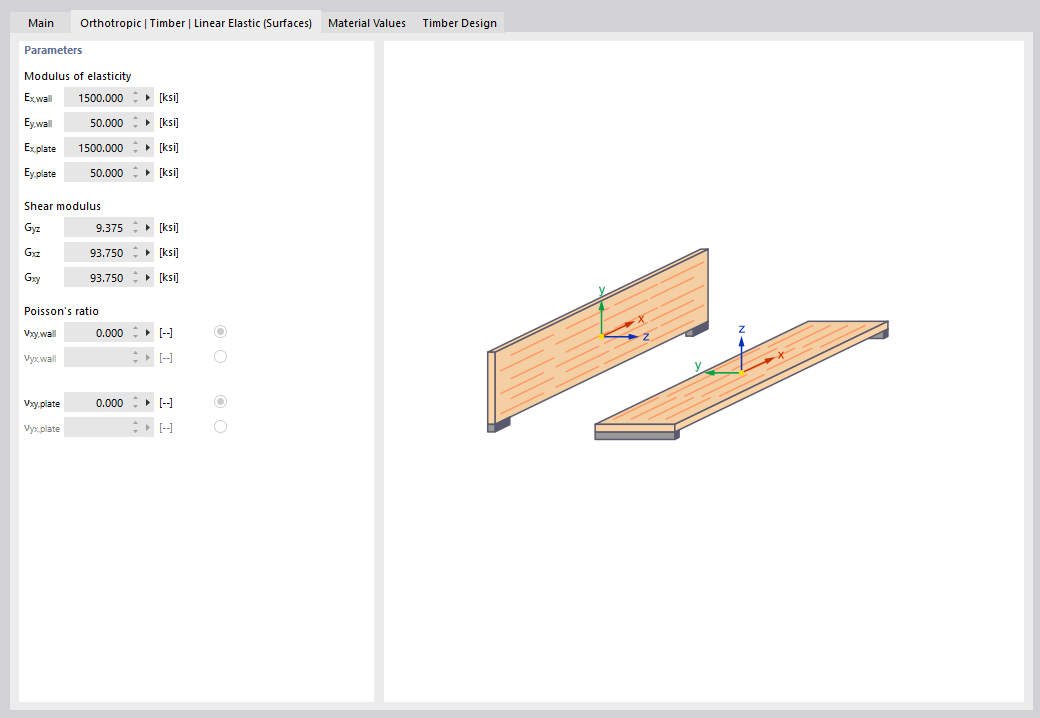
Task: Click the arrow icon next to Gxy value
Action: [147, 277]
